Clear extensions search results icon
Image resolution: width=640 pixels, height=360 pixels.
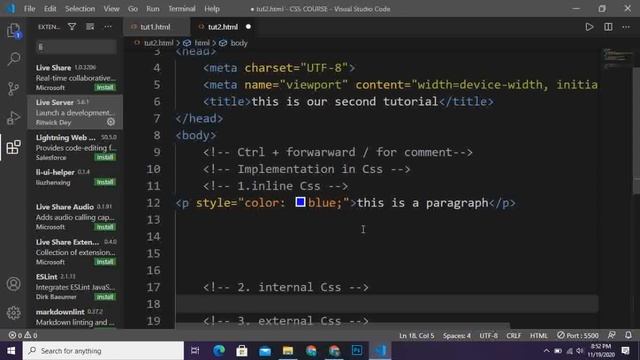tap(90, 27)
